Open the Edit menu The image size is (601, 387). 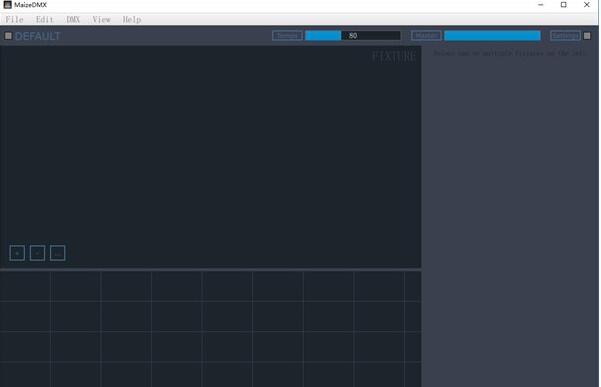point(44,20)
